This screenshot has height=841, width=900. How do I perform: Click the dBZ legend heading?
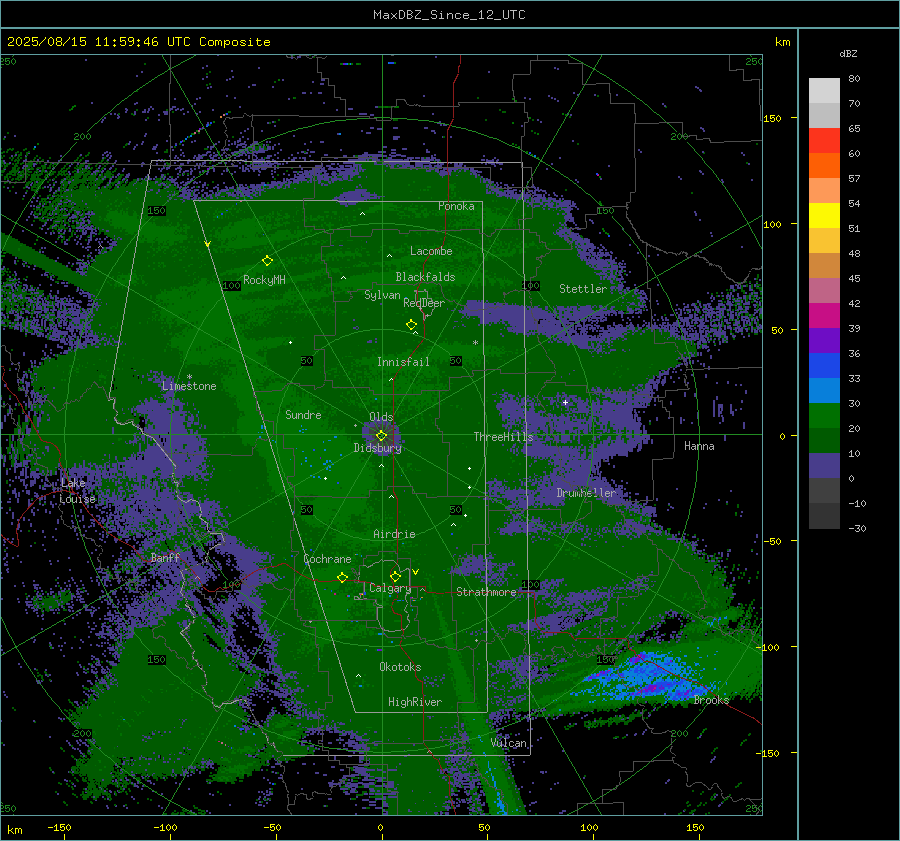[x=848, y=53]
